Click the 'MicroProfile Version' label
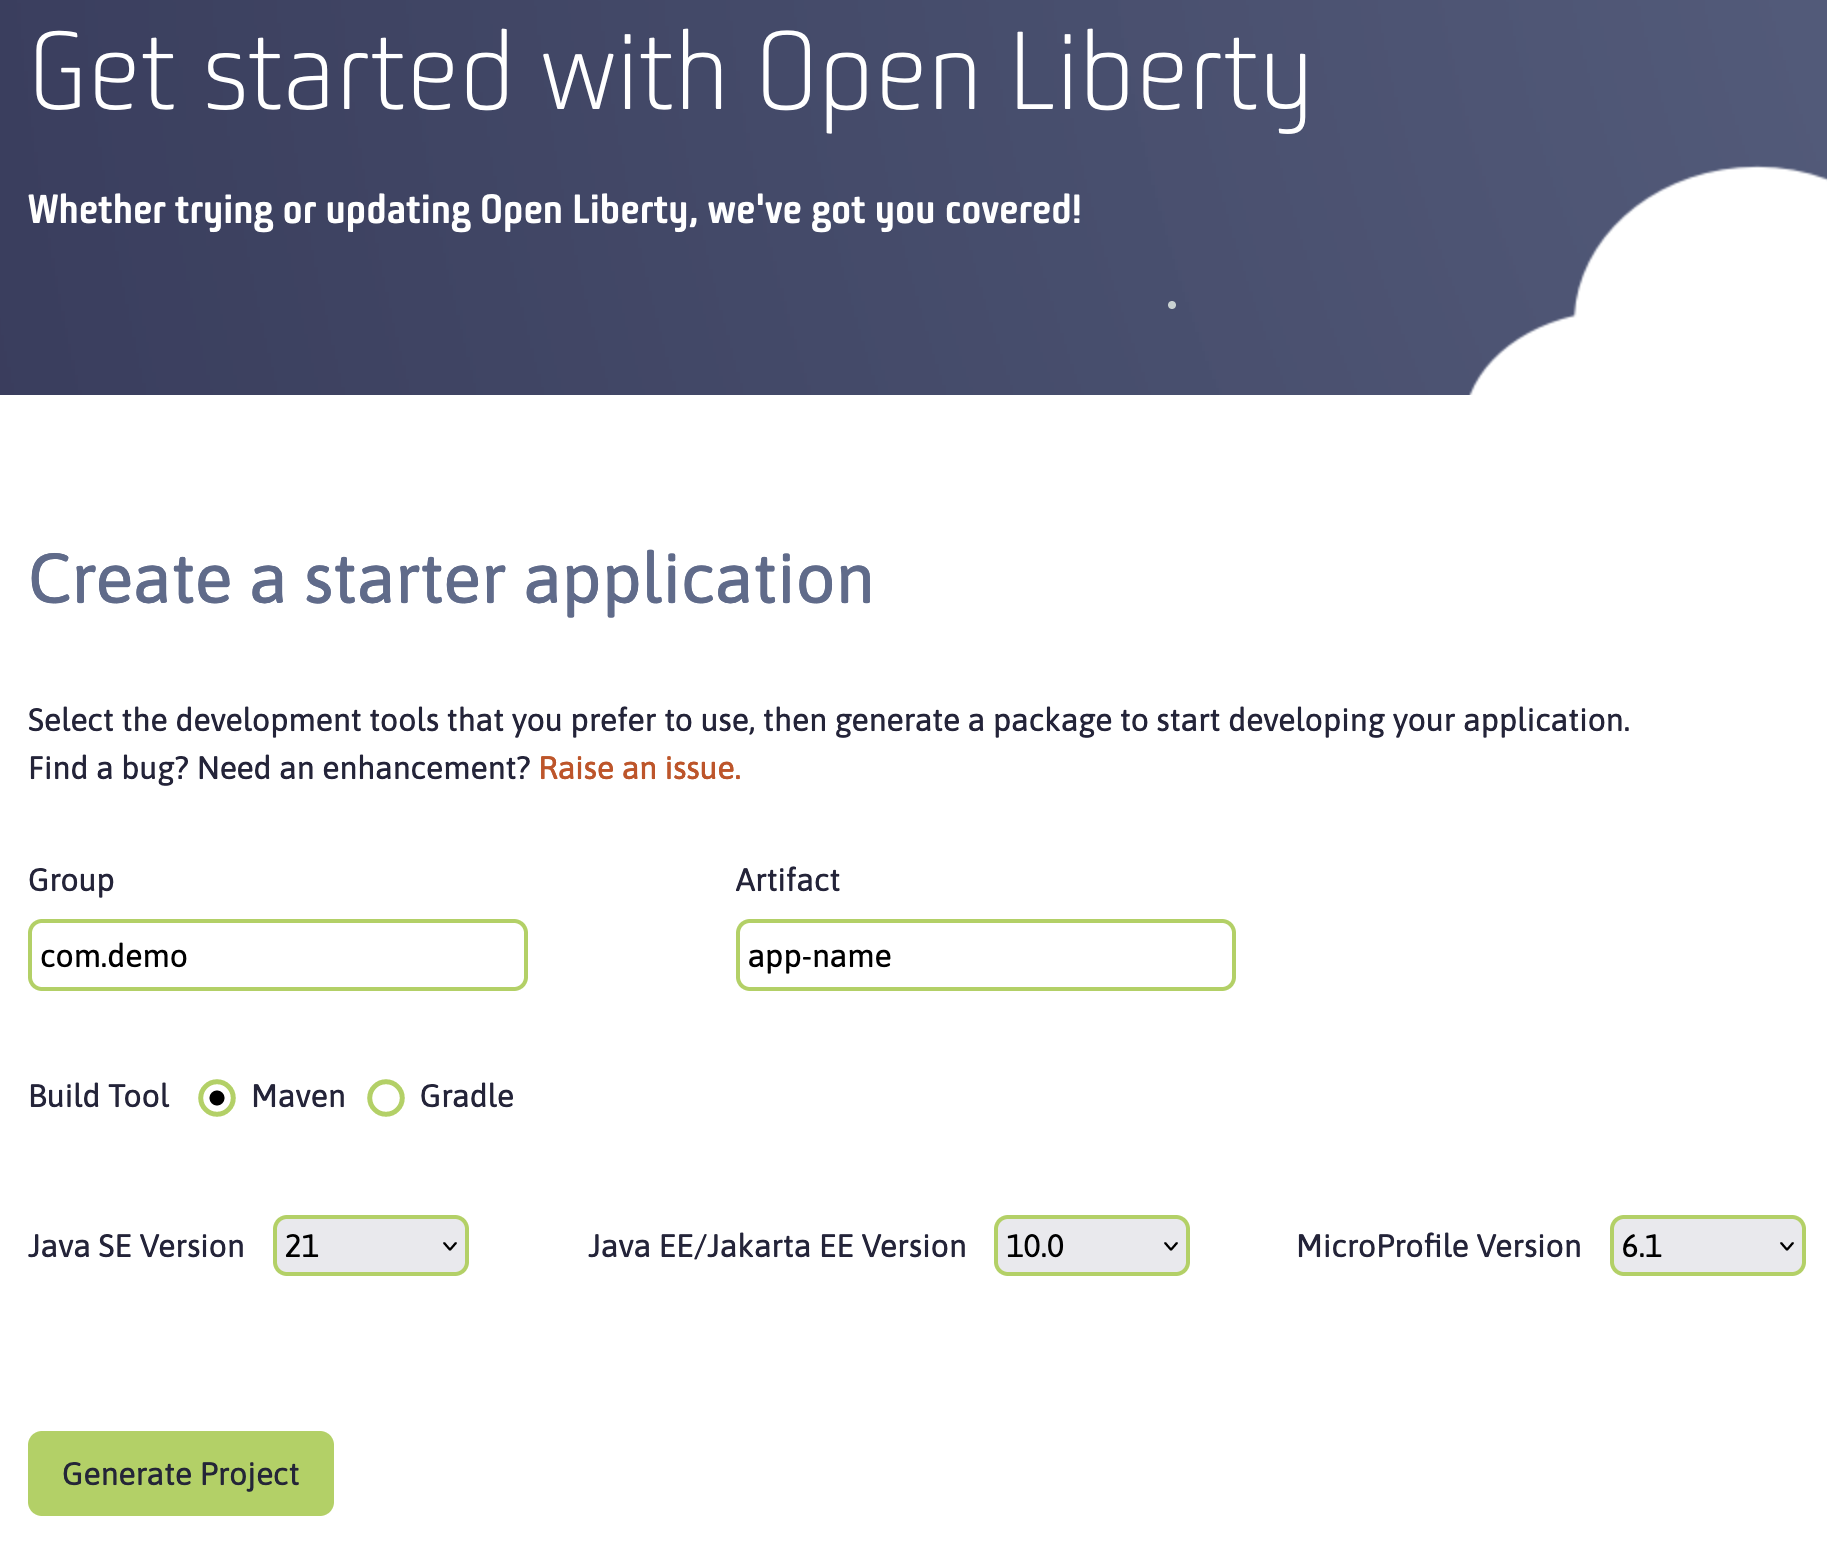Screen dimensions: 1827x1542 (1439, 1246)
